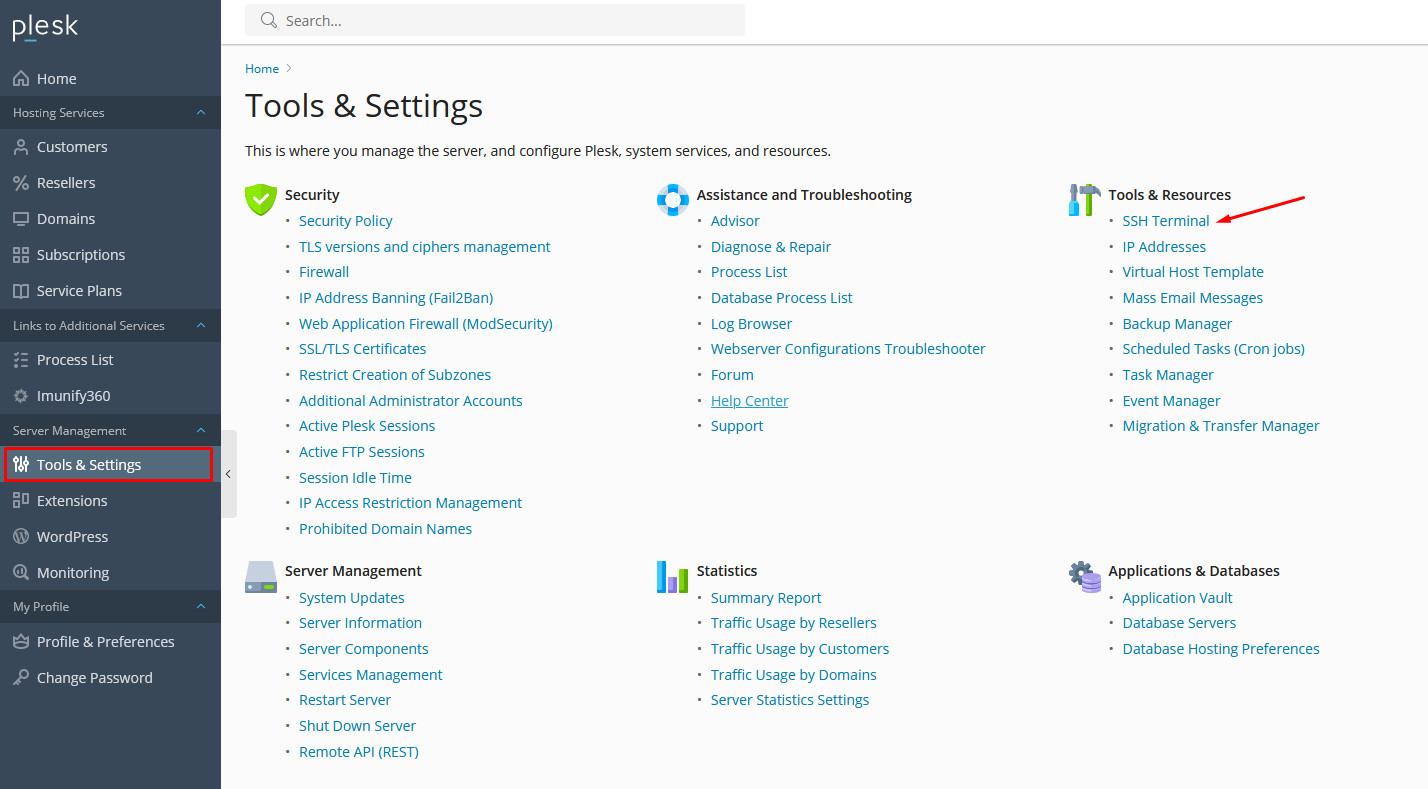Open the Summary Report link
Image resolution: width=1428 pixels, height=789 pixels.
coord(766,597)
